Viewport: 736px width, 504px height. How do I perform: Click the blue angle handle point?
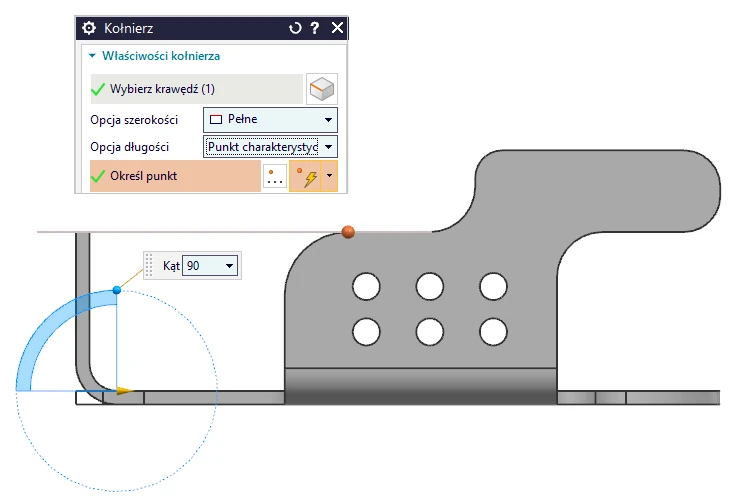pos(117,290)
